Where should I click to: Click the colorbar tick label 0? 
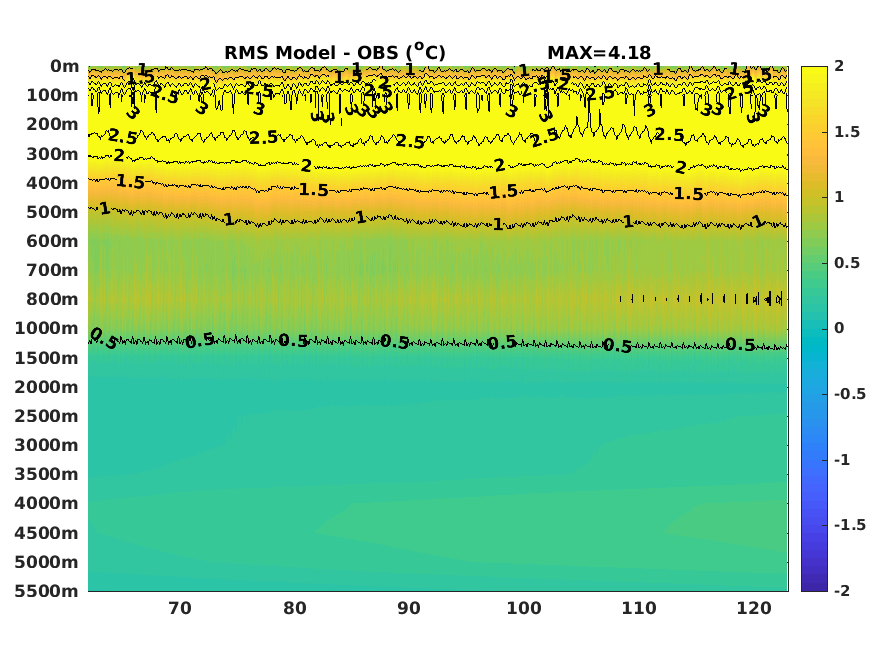click(839, 328)
